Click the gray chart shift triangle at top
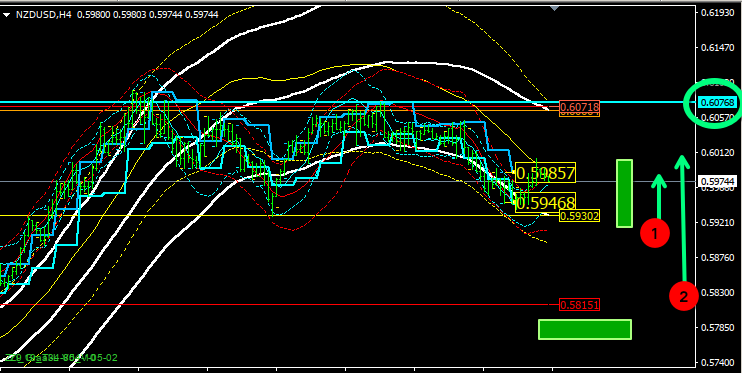This screenshot has width=742, height=373. (555, 7)
